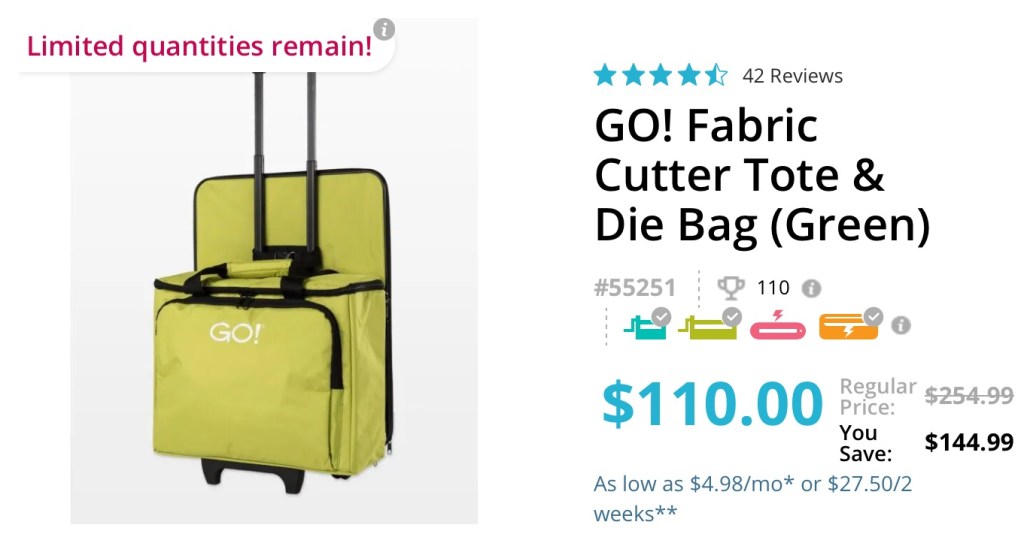Click the blue star rating

pyautogui.click(x=660, y=75)
